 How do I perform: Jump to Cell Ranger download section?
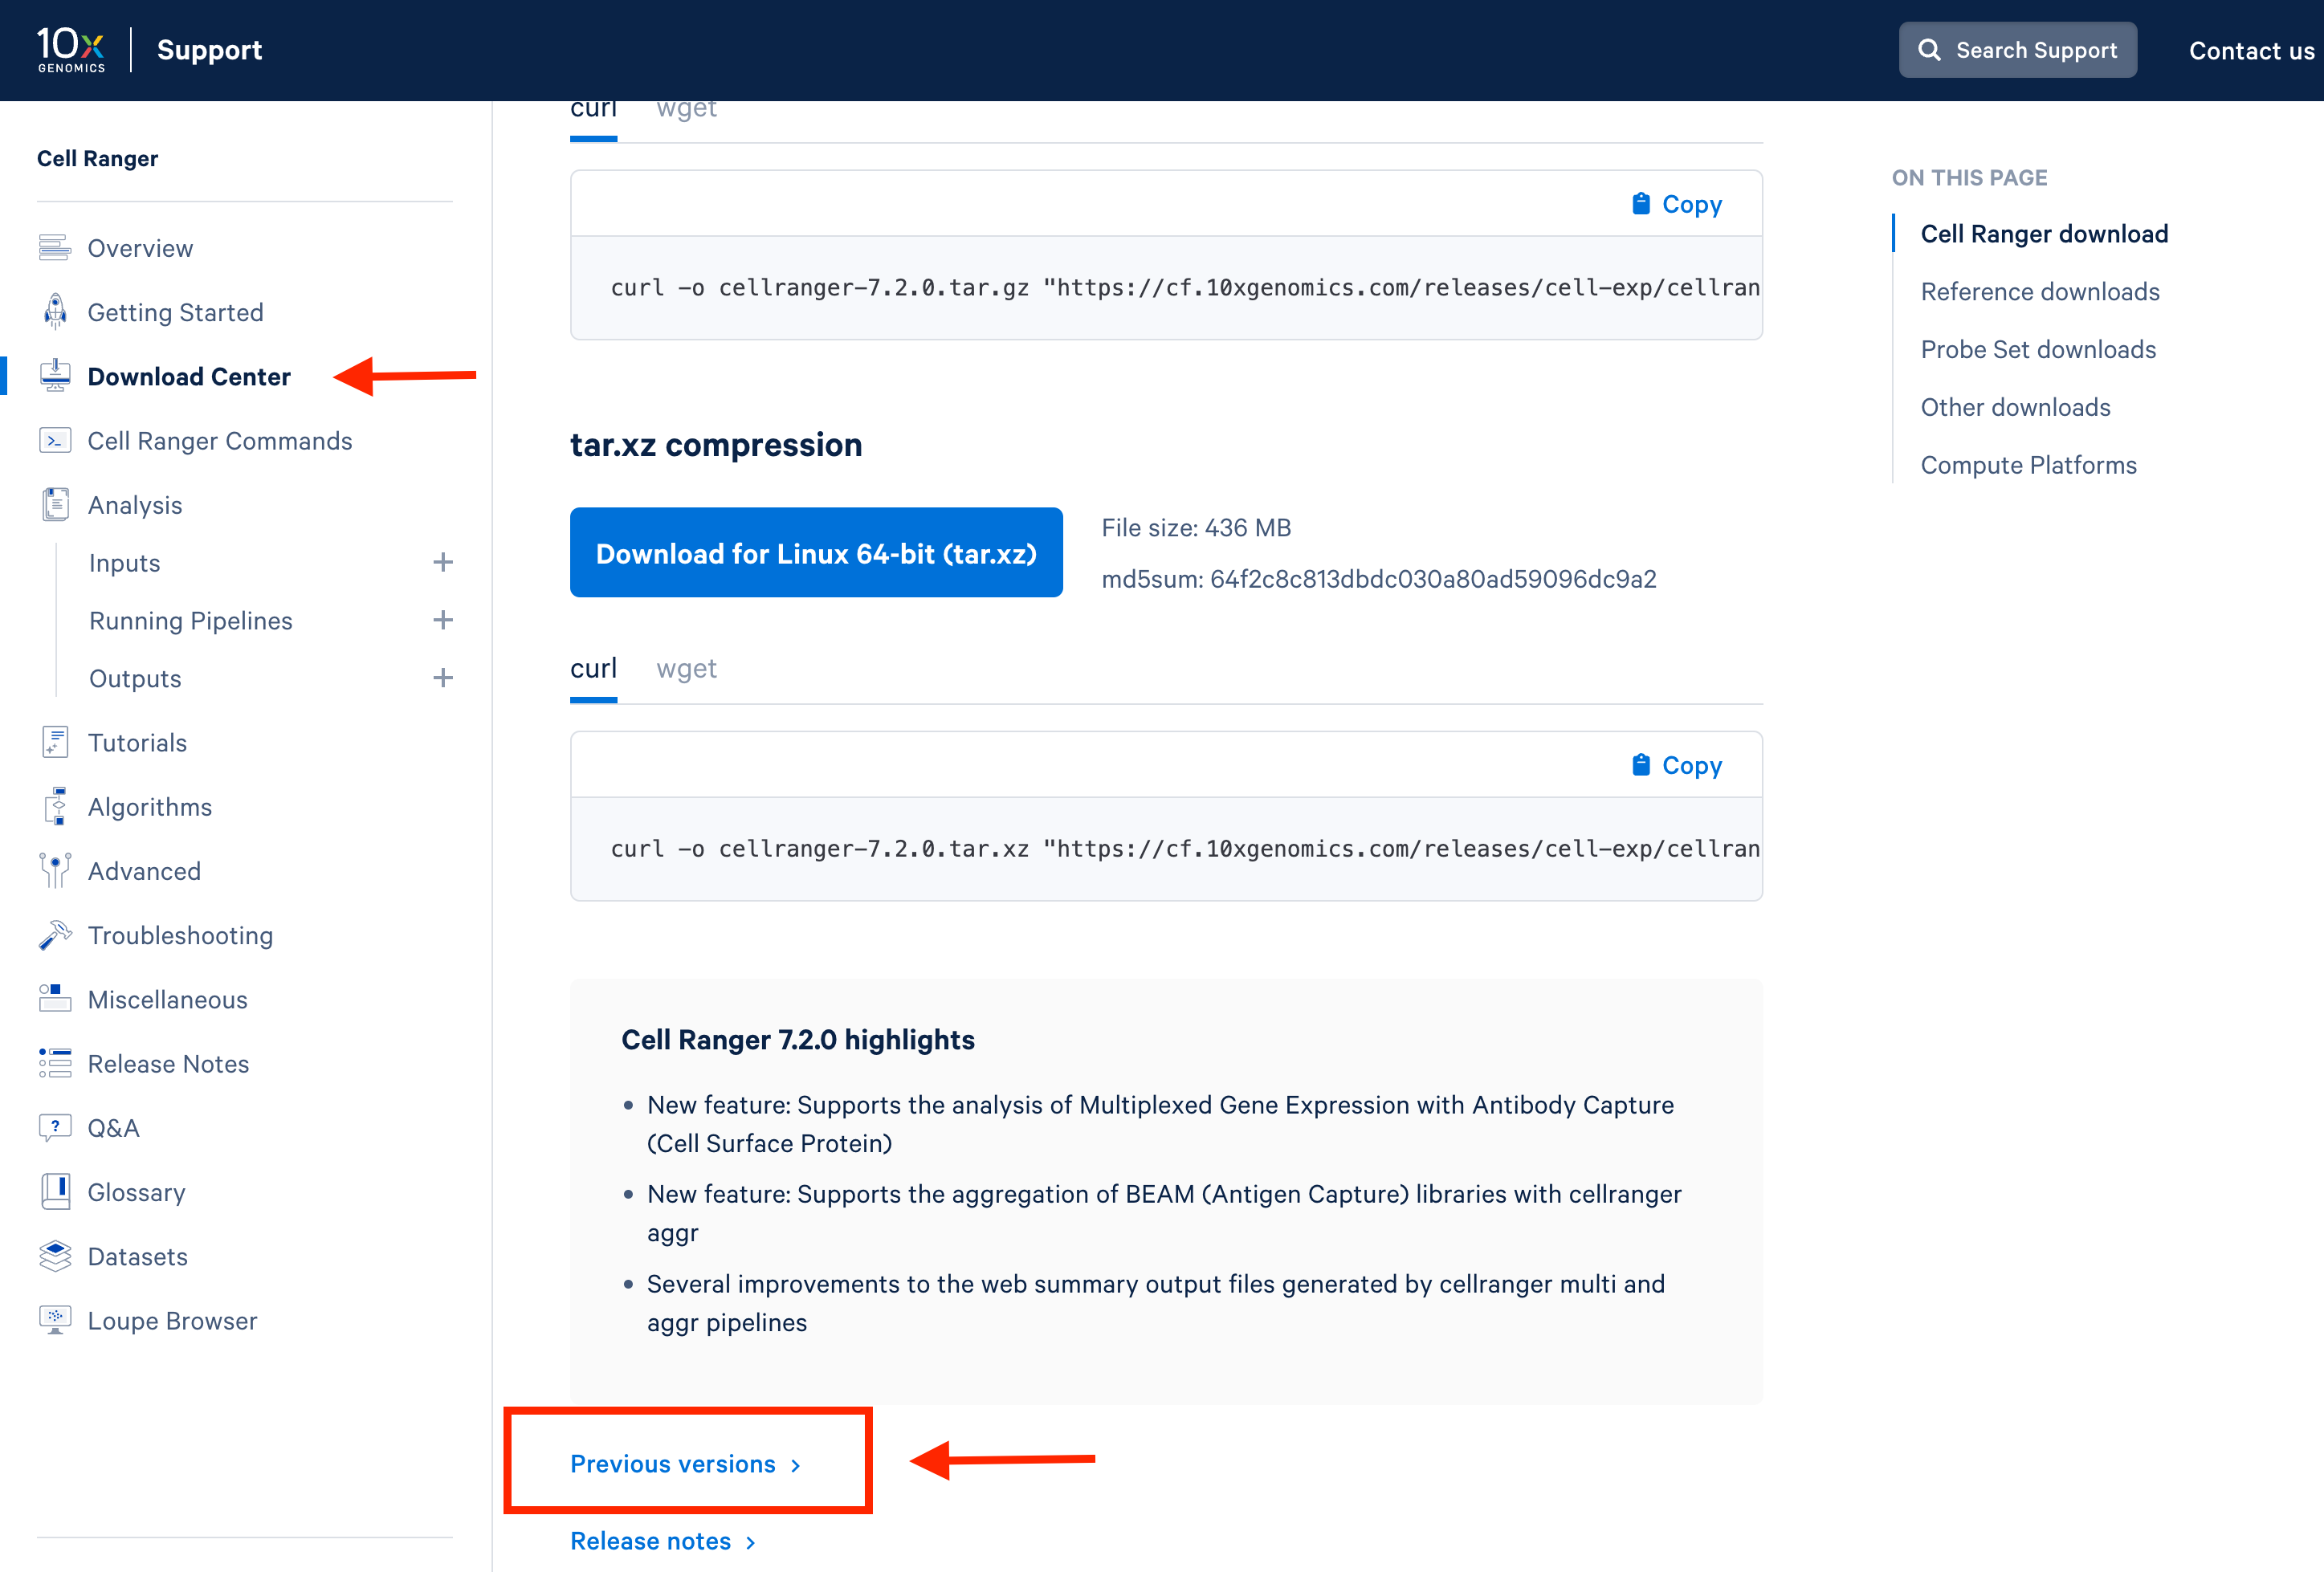[2044, 234]
